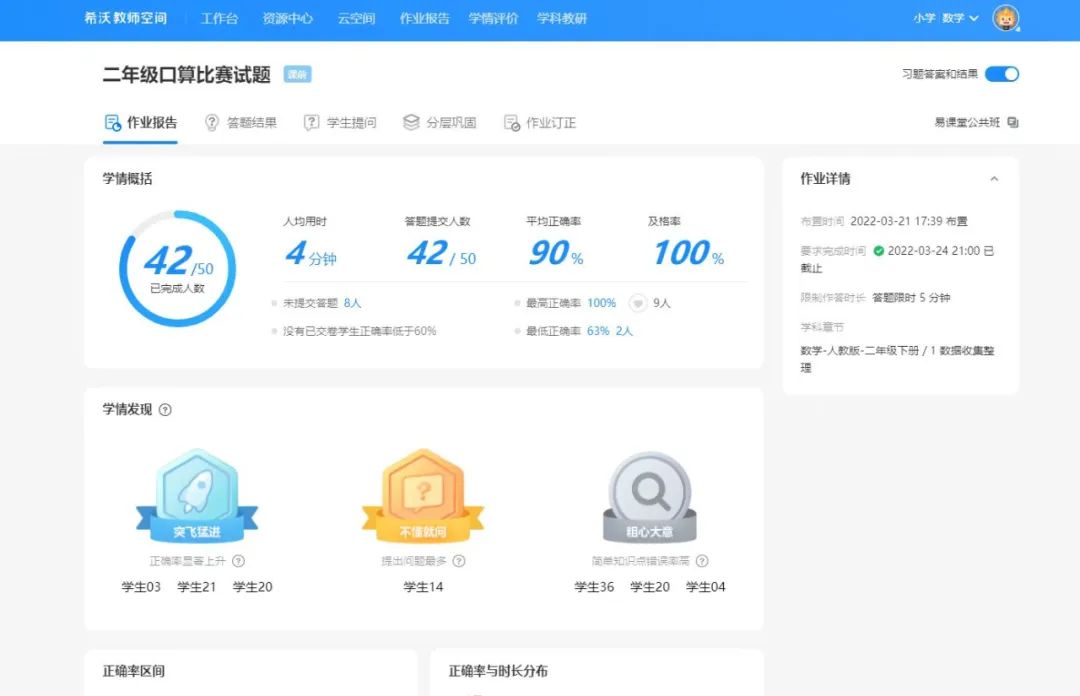Open 资源中心 in the top navigation
Viewport: 1080px width, 696px height.
(x=287, y=18)
